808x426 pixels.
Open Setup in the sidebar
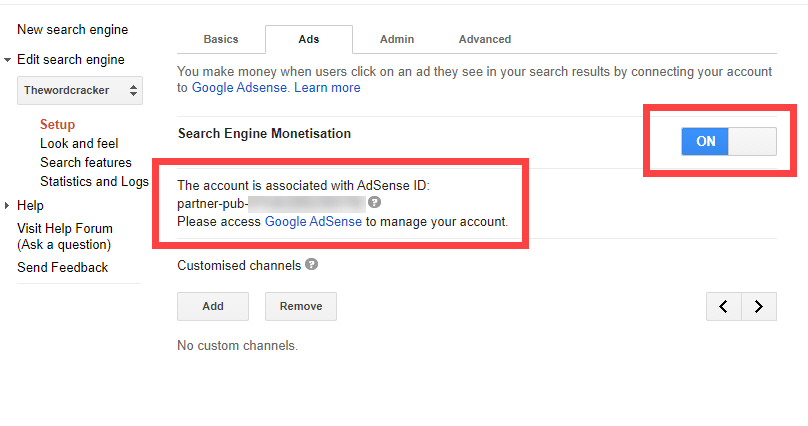tap(58, 125)
